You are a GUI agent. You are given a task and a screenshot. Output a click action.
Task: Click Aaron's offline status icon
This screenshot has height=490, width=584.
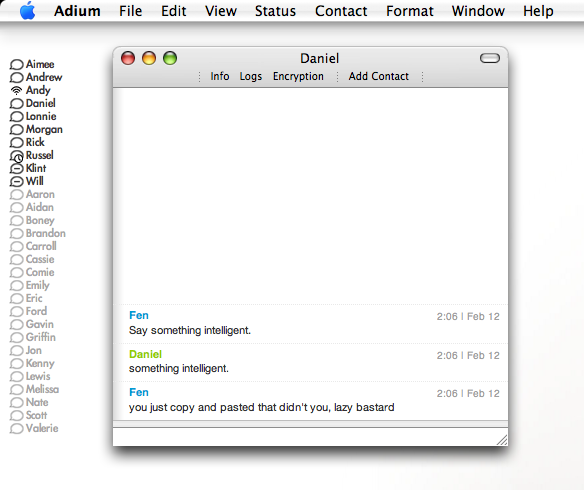[16, 195]
